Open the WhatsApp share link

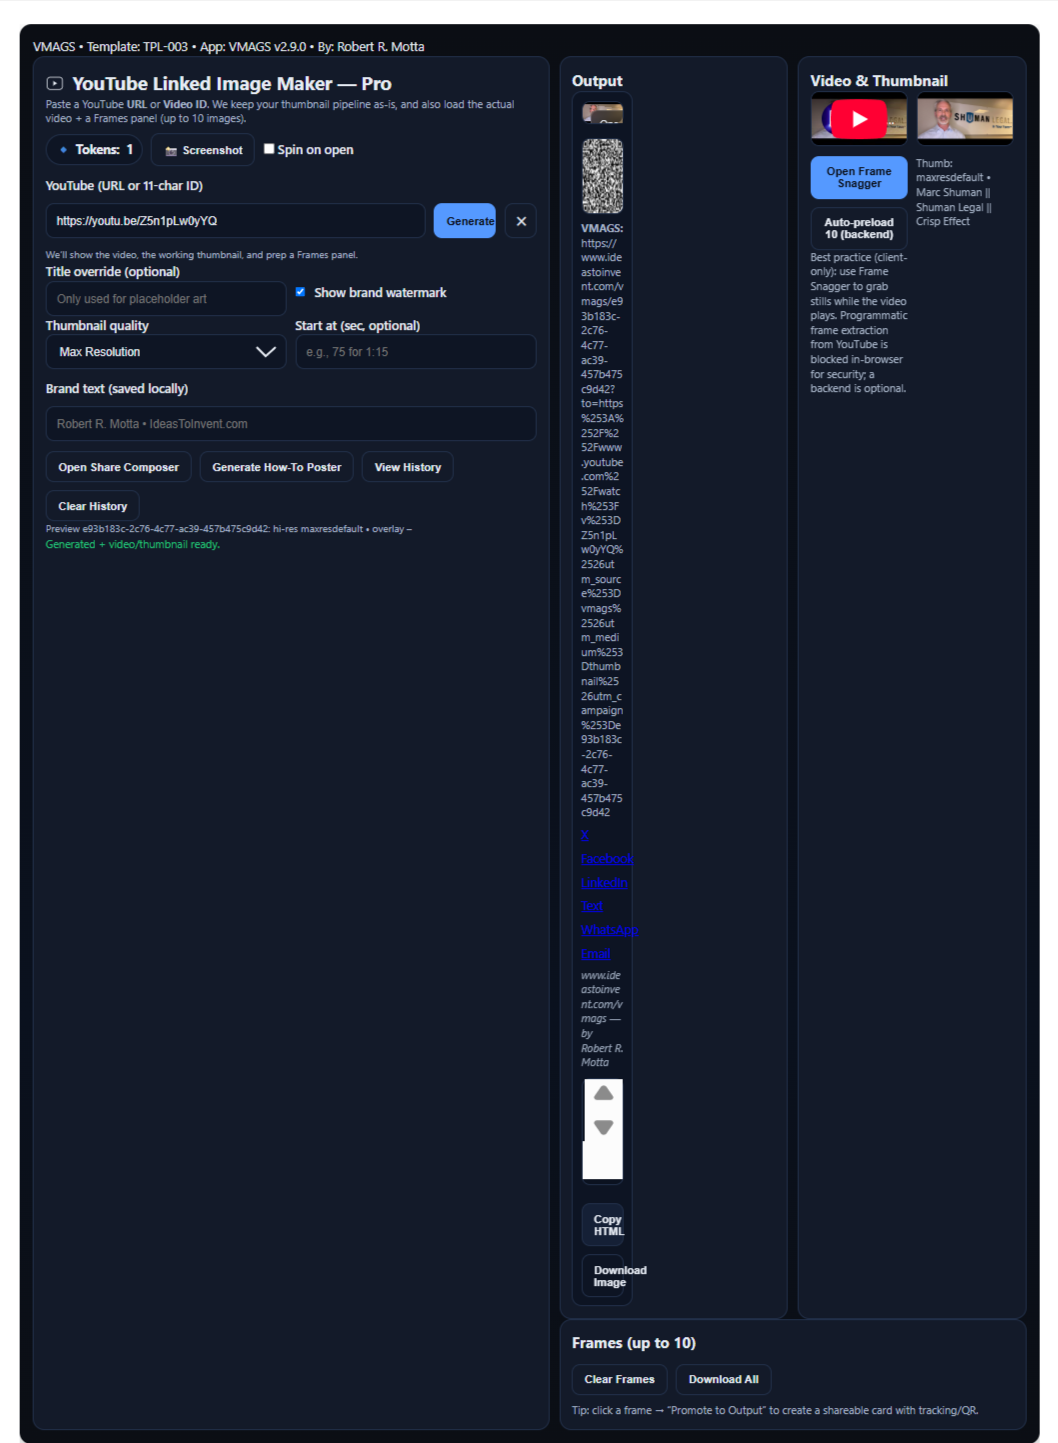click(609, 930)
